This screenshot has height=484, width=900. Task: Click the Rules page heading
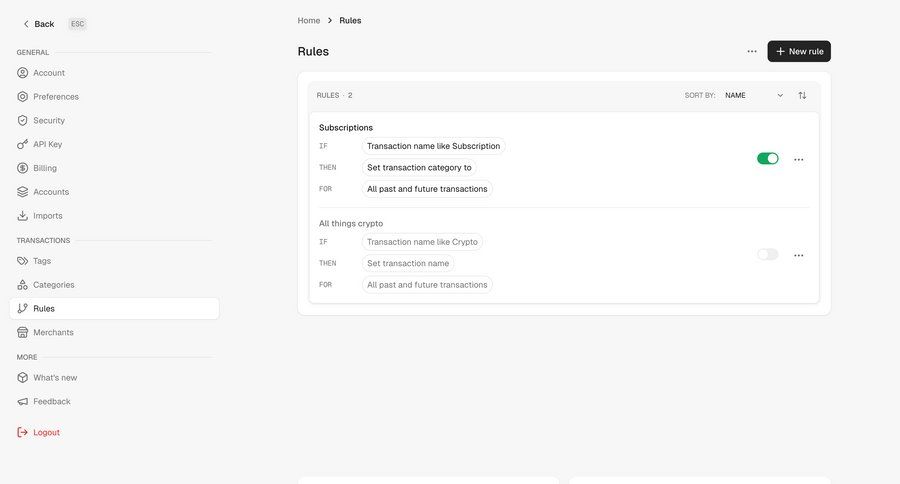click(313, 51)
